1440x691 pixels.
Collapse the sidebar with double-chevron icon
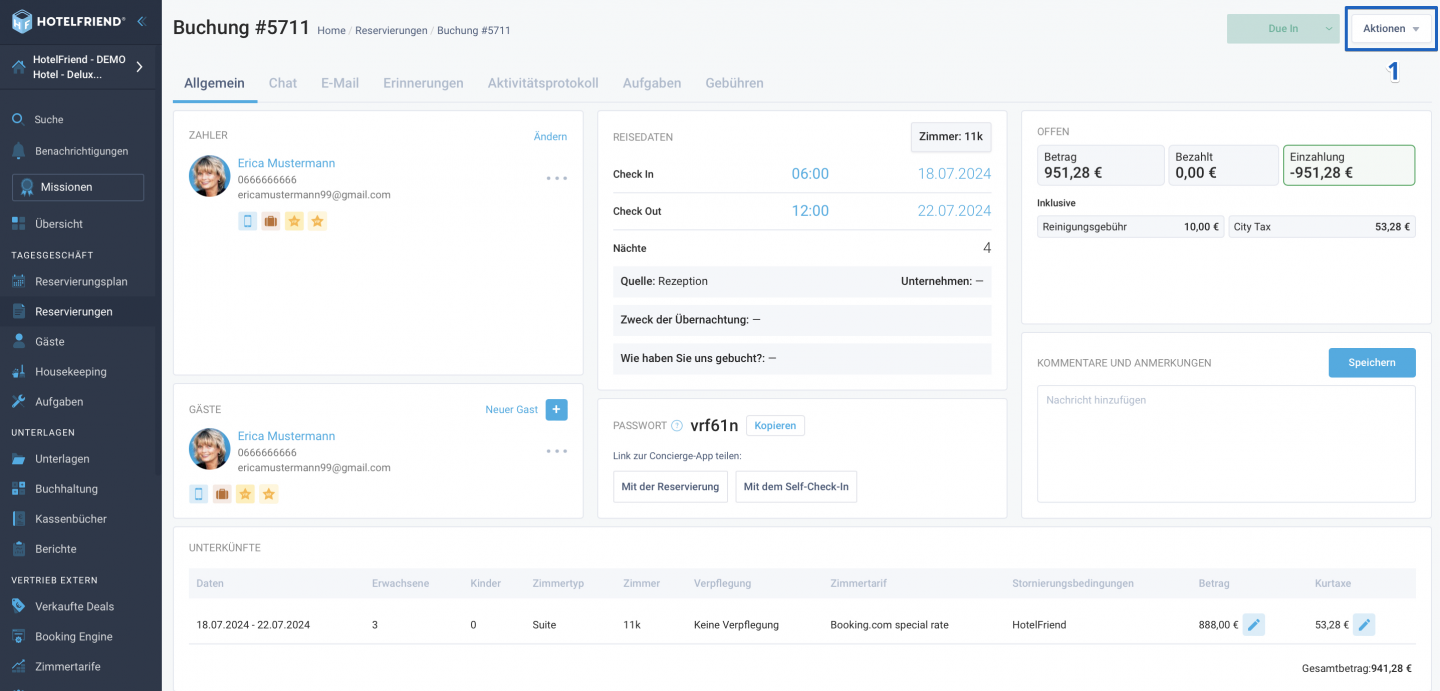point(141,21)
